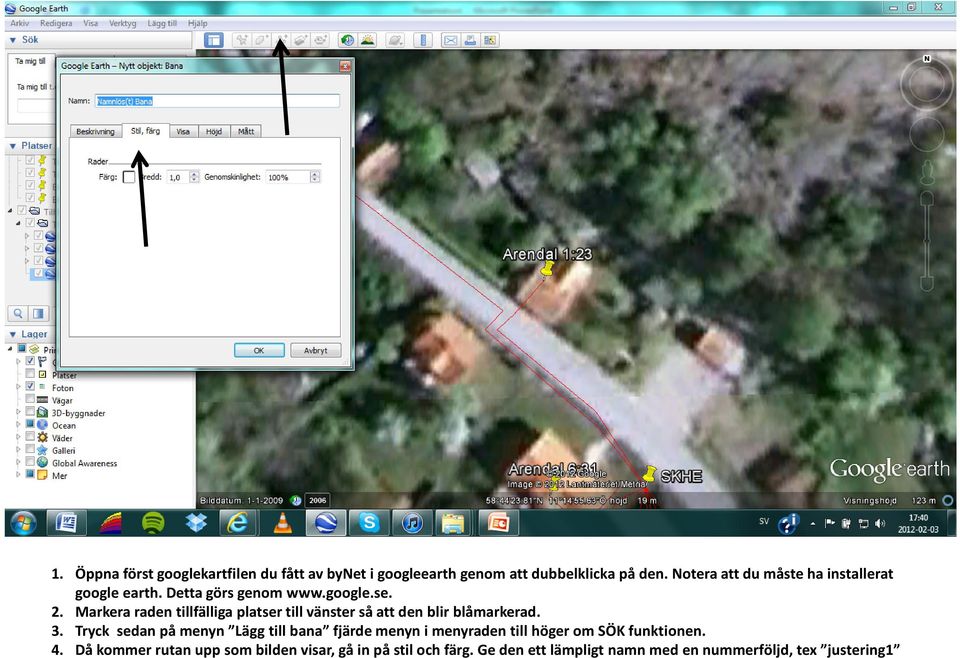Click the historical imagery icon in status bar
Image resolution: width=960 pixels, height=658 pixels.
tap(296, 500)
